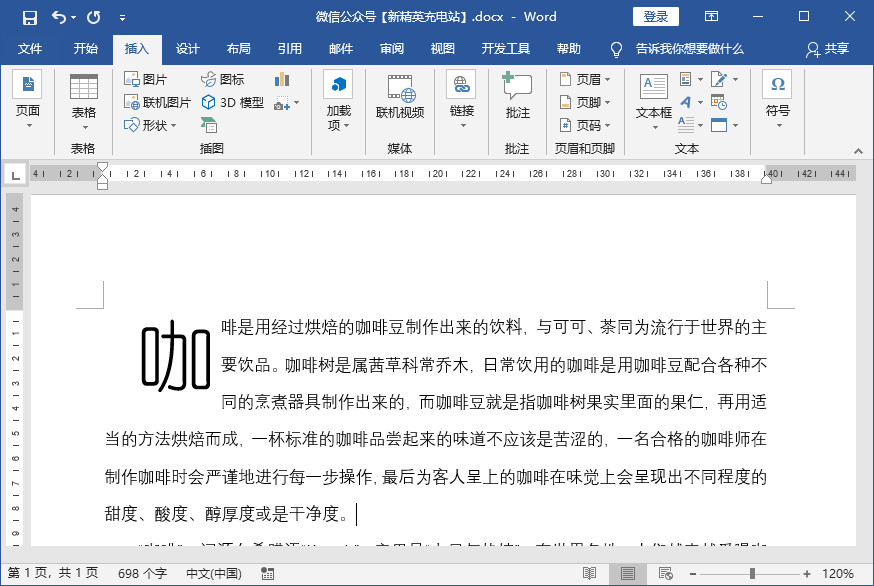Switch to web layout view
This screenshot has height=586, width=874.
(666, 573)
